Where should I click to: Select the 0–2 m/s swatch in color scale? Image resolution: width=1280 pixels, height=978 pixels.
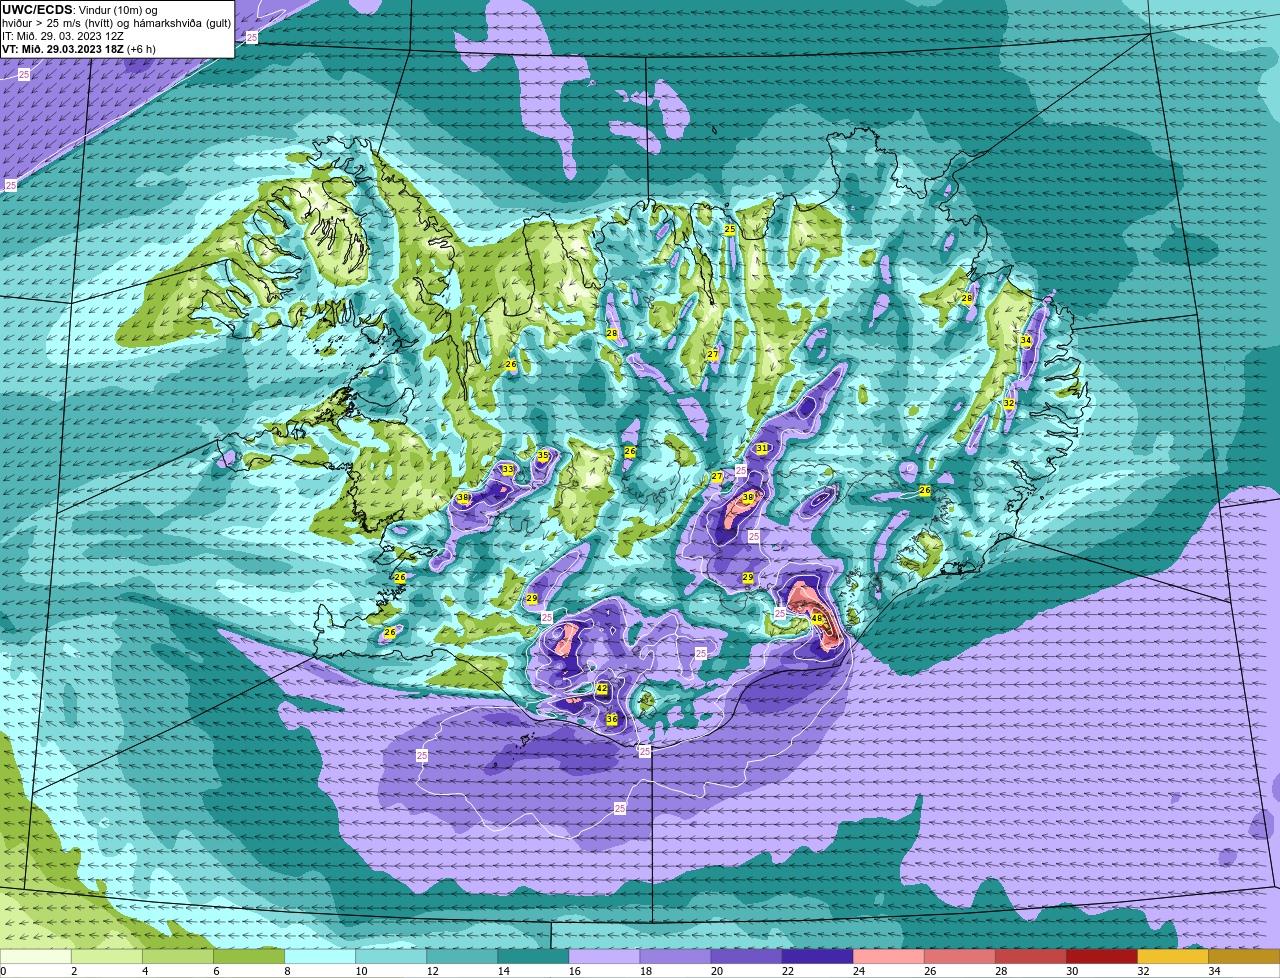(x=36, y=957)
